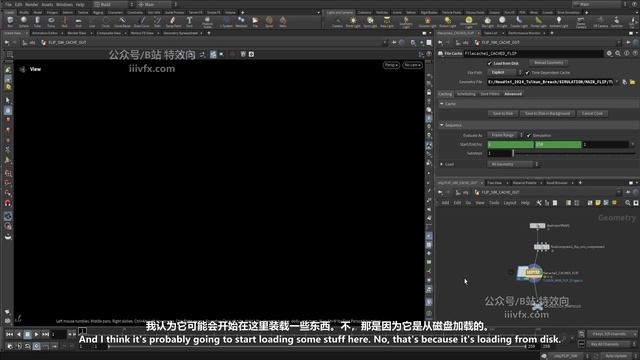Select the Font shelf tool
640x360 pixels.
pos(189,22)
